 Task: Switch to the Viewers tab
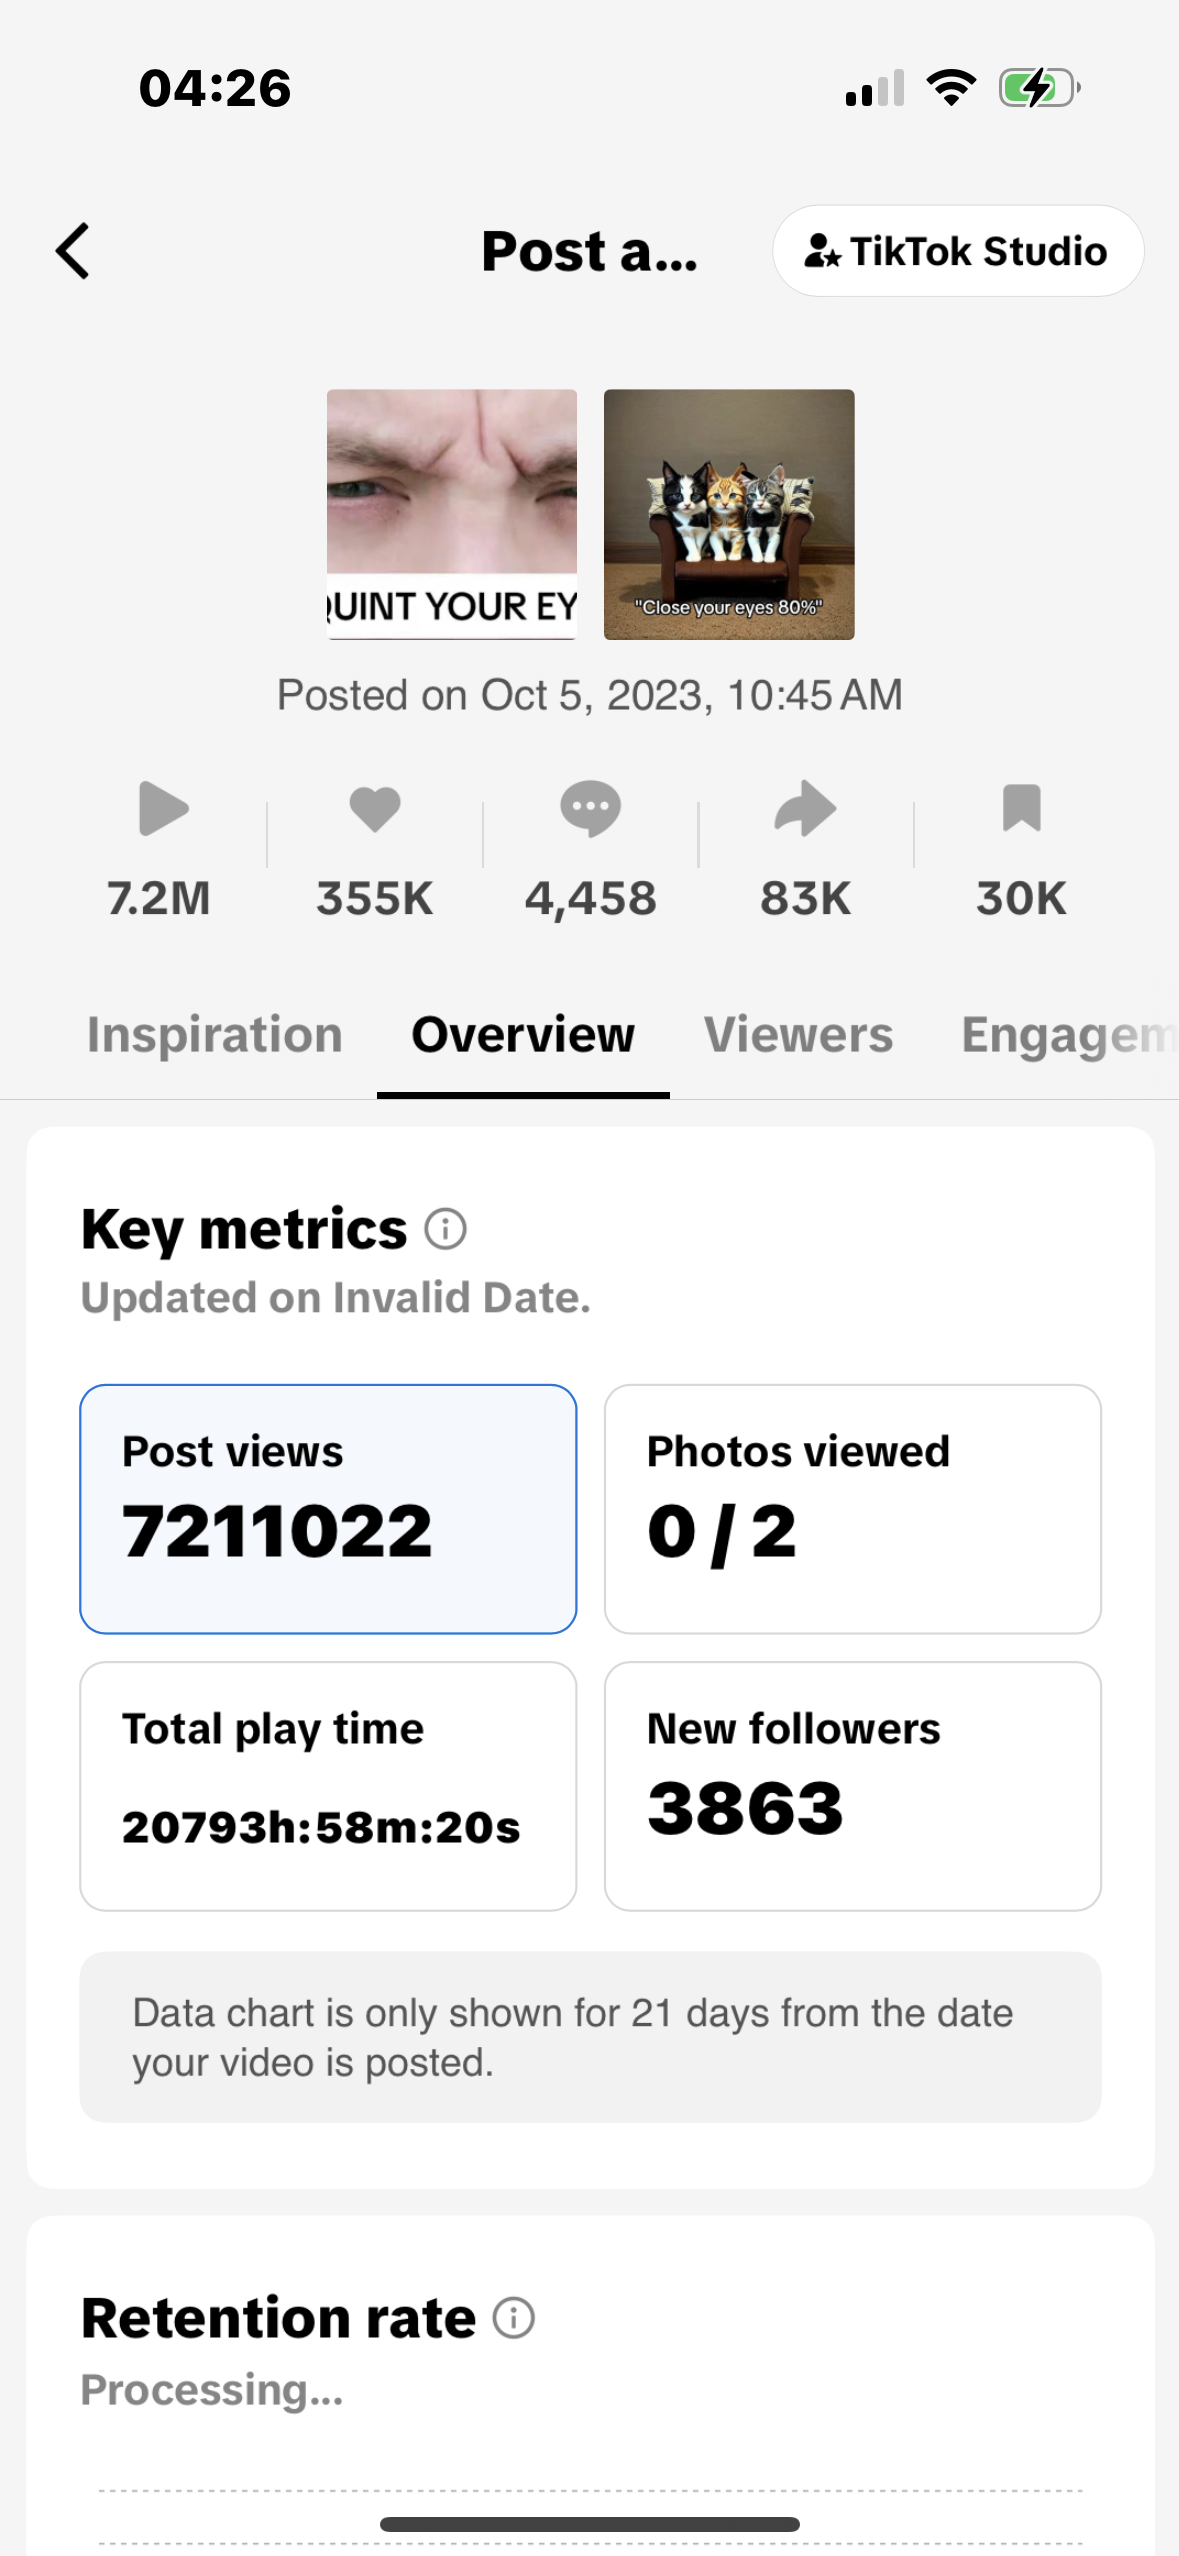click(x=798, y=1035)
